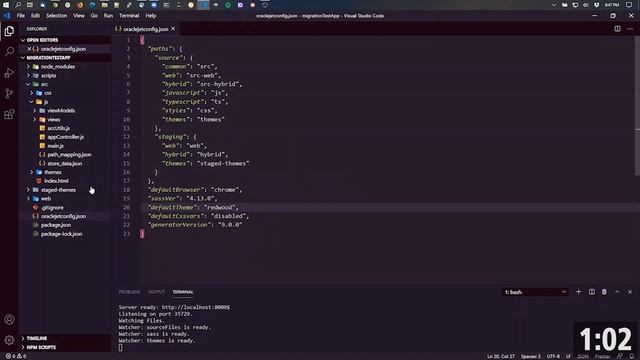Expand the css folder
This screenshot has width=640, height=360.
pyautogui.click(x=31, y=93)
